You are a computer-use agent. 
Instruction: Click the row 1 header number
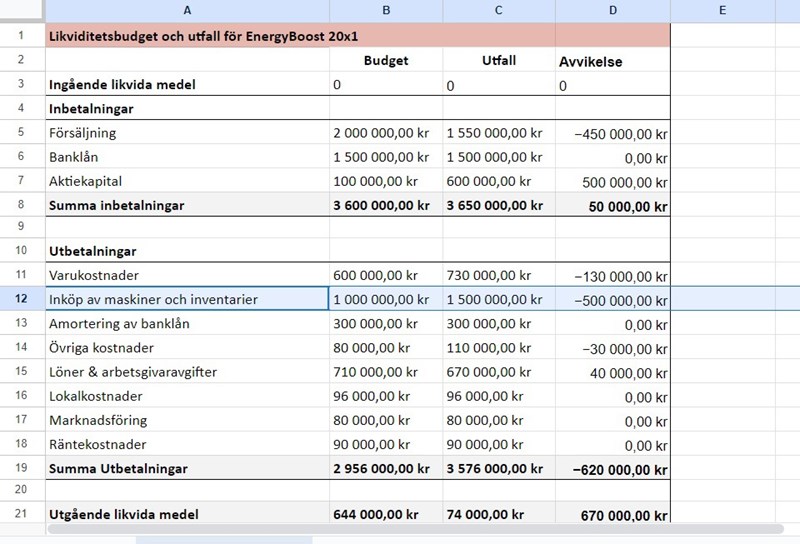tap(21, 36)
